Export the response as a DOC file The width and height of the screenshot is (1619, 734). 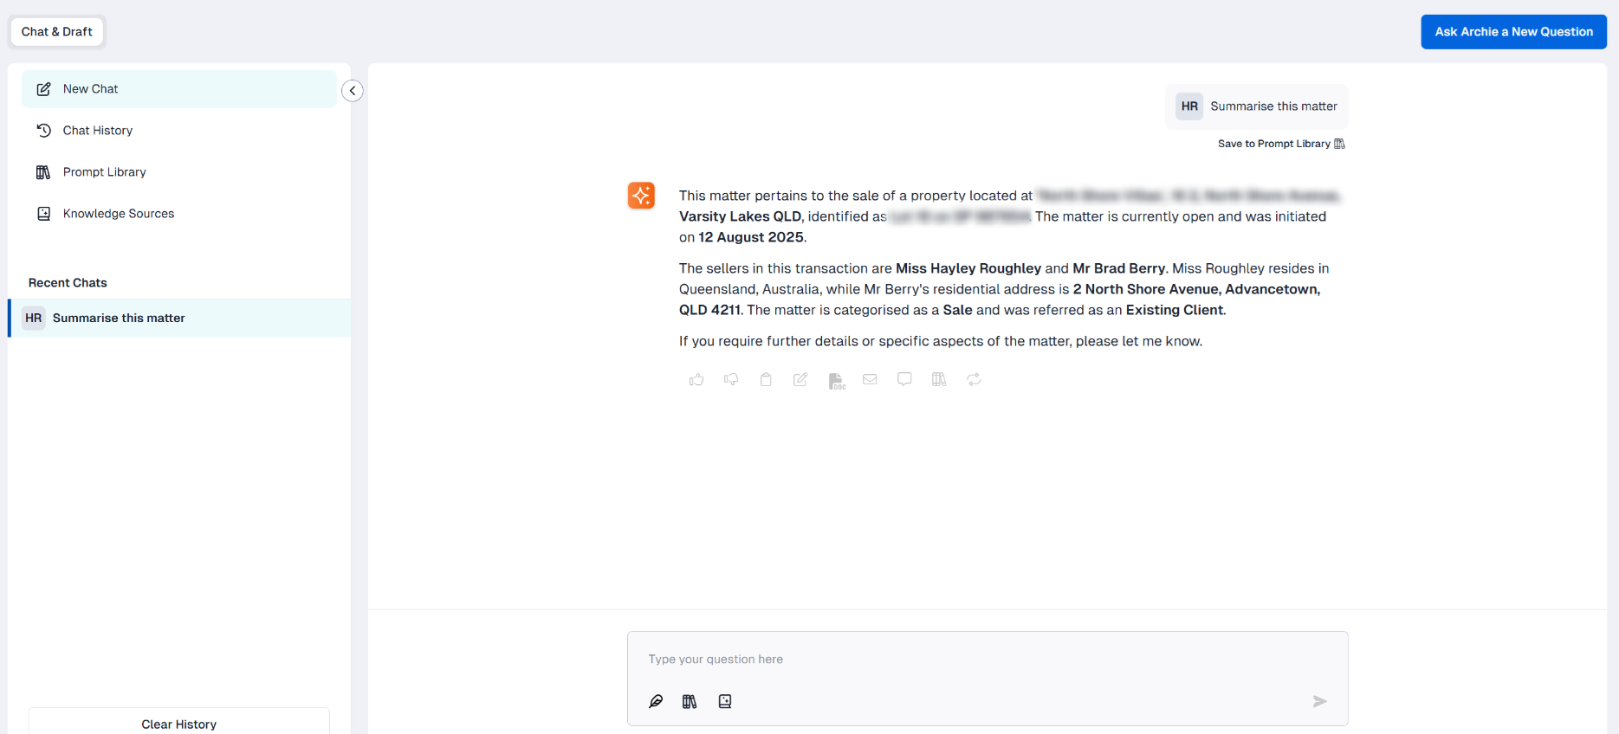[836, 380]
